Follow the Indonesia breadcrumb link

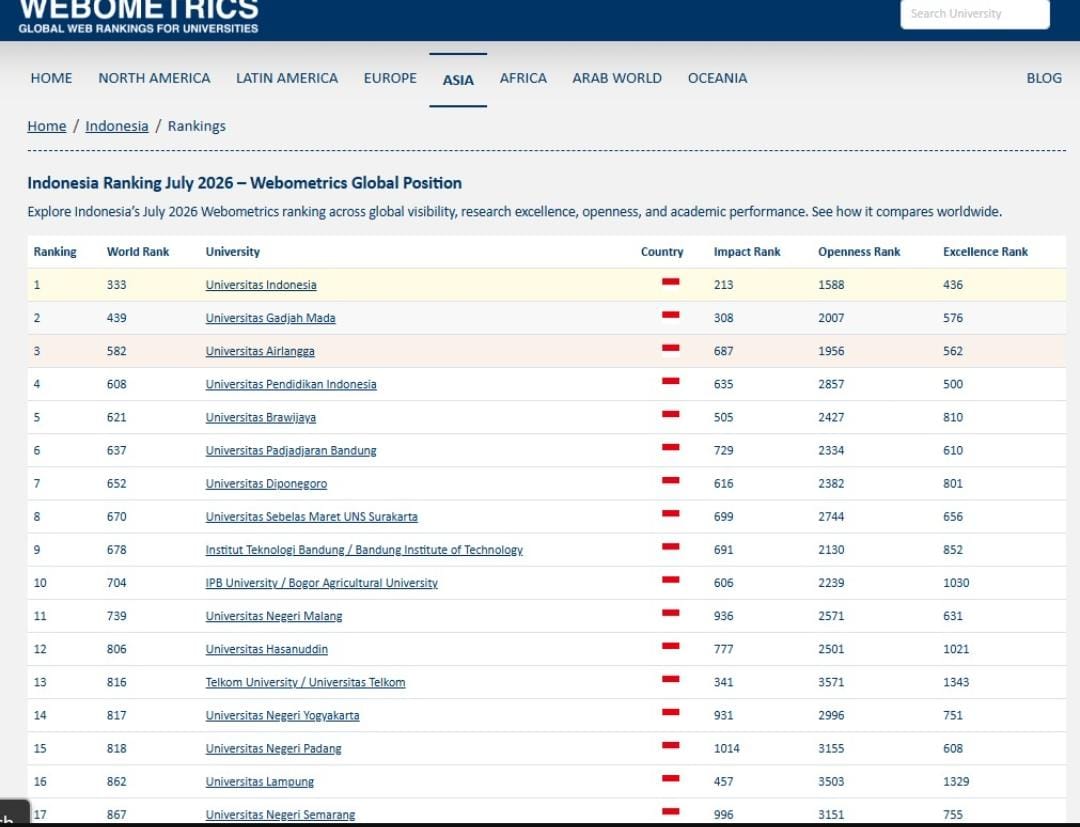coord(116,126)
